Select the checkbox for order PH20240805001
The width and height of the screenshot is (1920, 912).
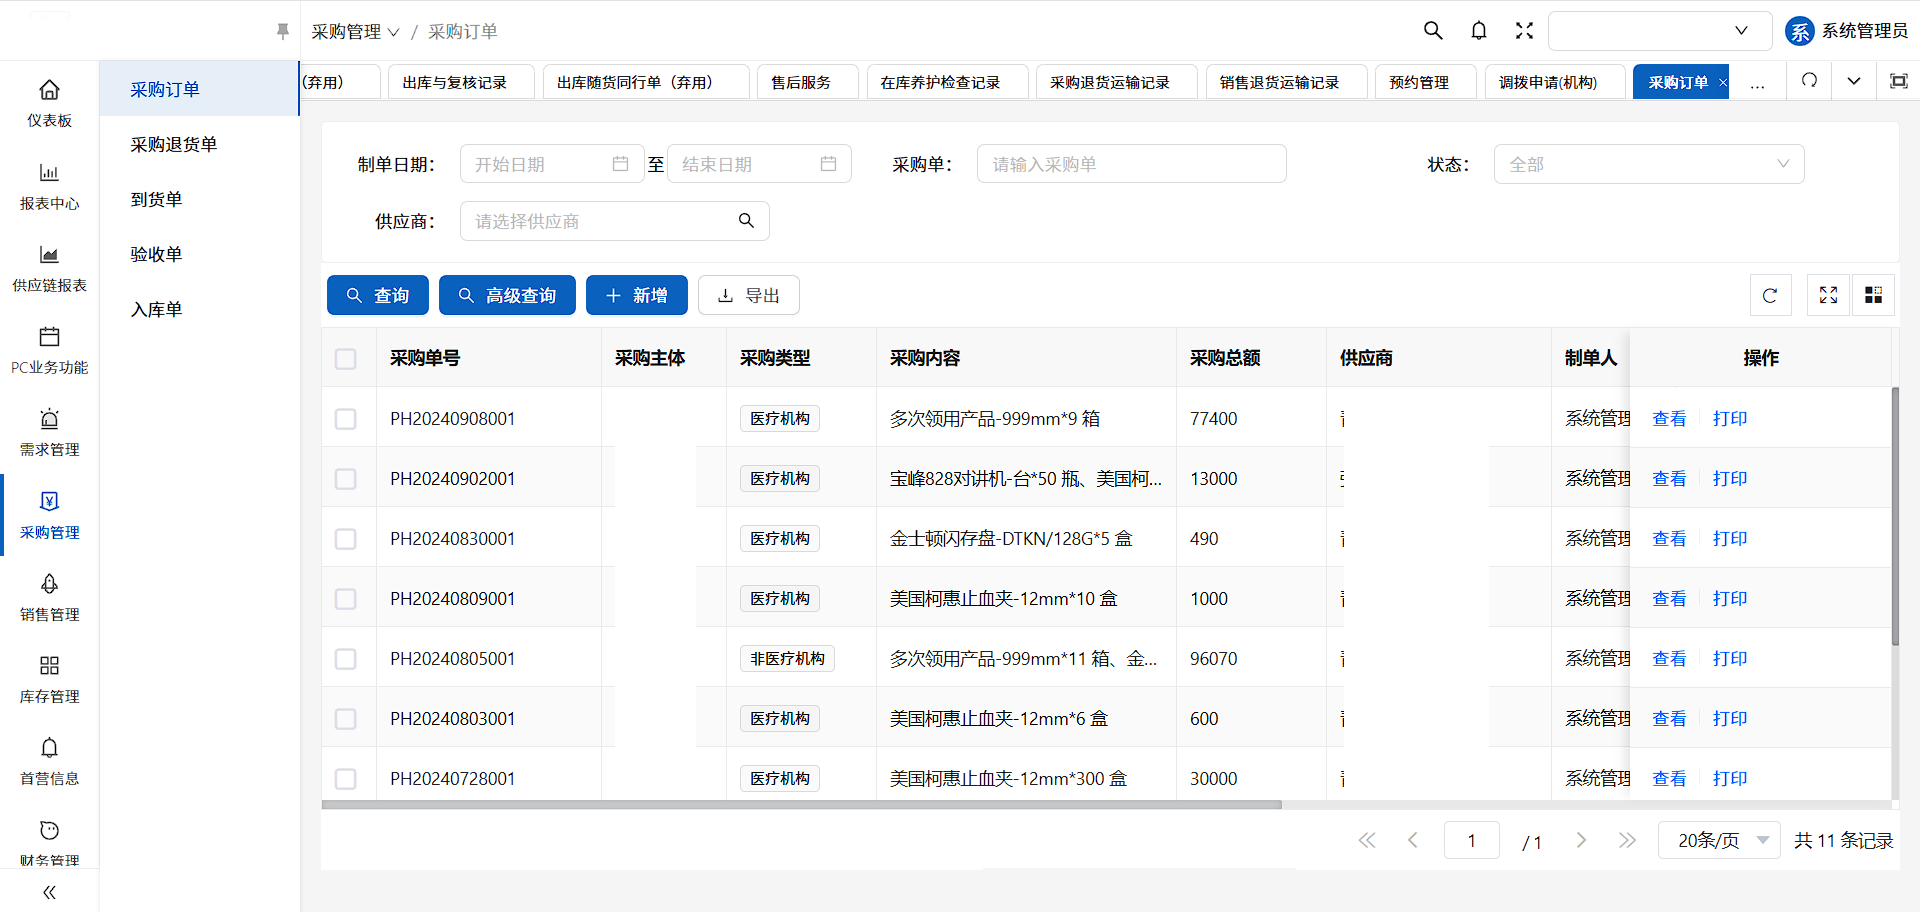[x=346, y=659]
